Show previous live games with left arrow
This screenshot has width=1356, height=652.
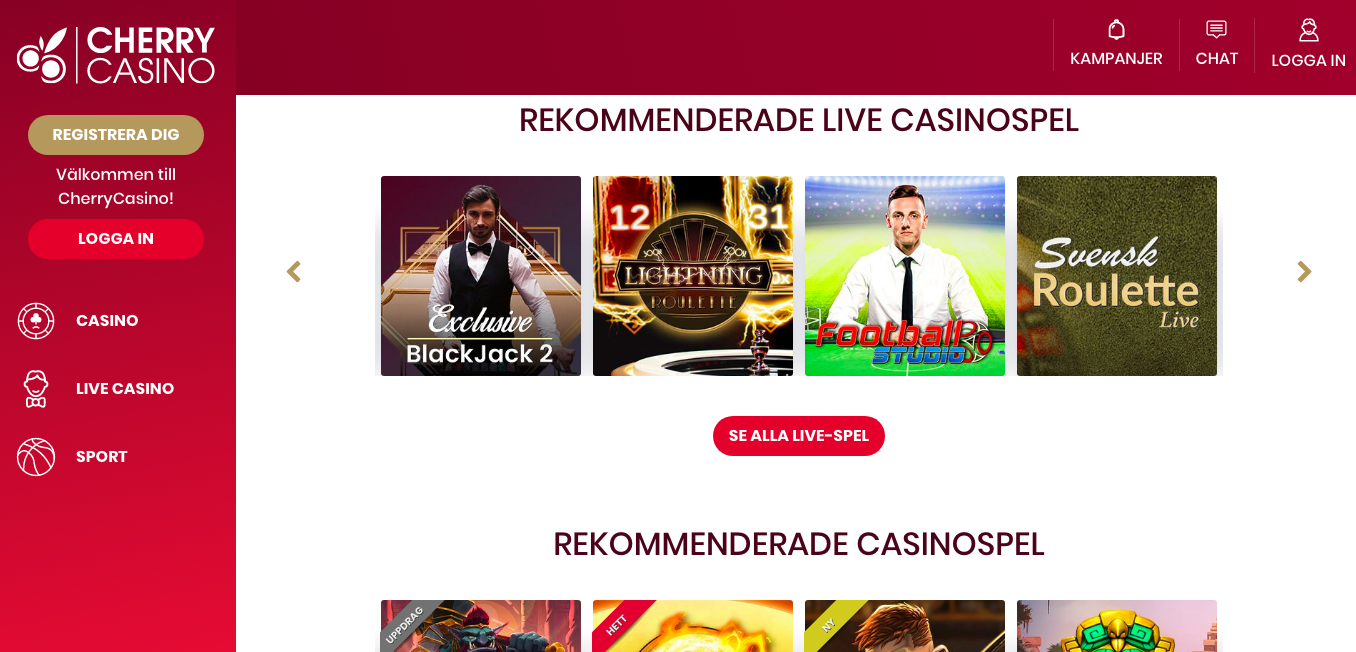(294, 272)
